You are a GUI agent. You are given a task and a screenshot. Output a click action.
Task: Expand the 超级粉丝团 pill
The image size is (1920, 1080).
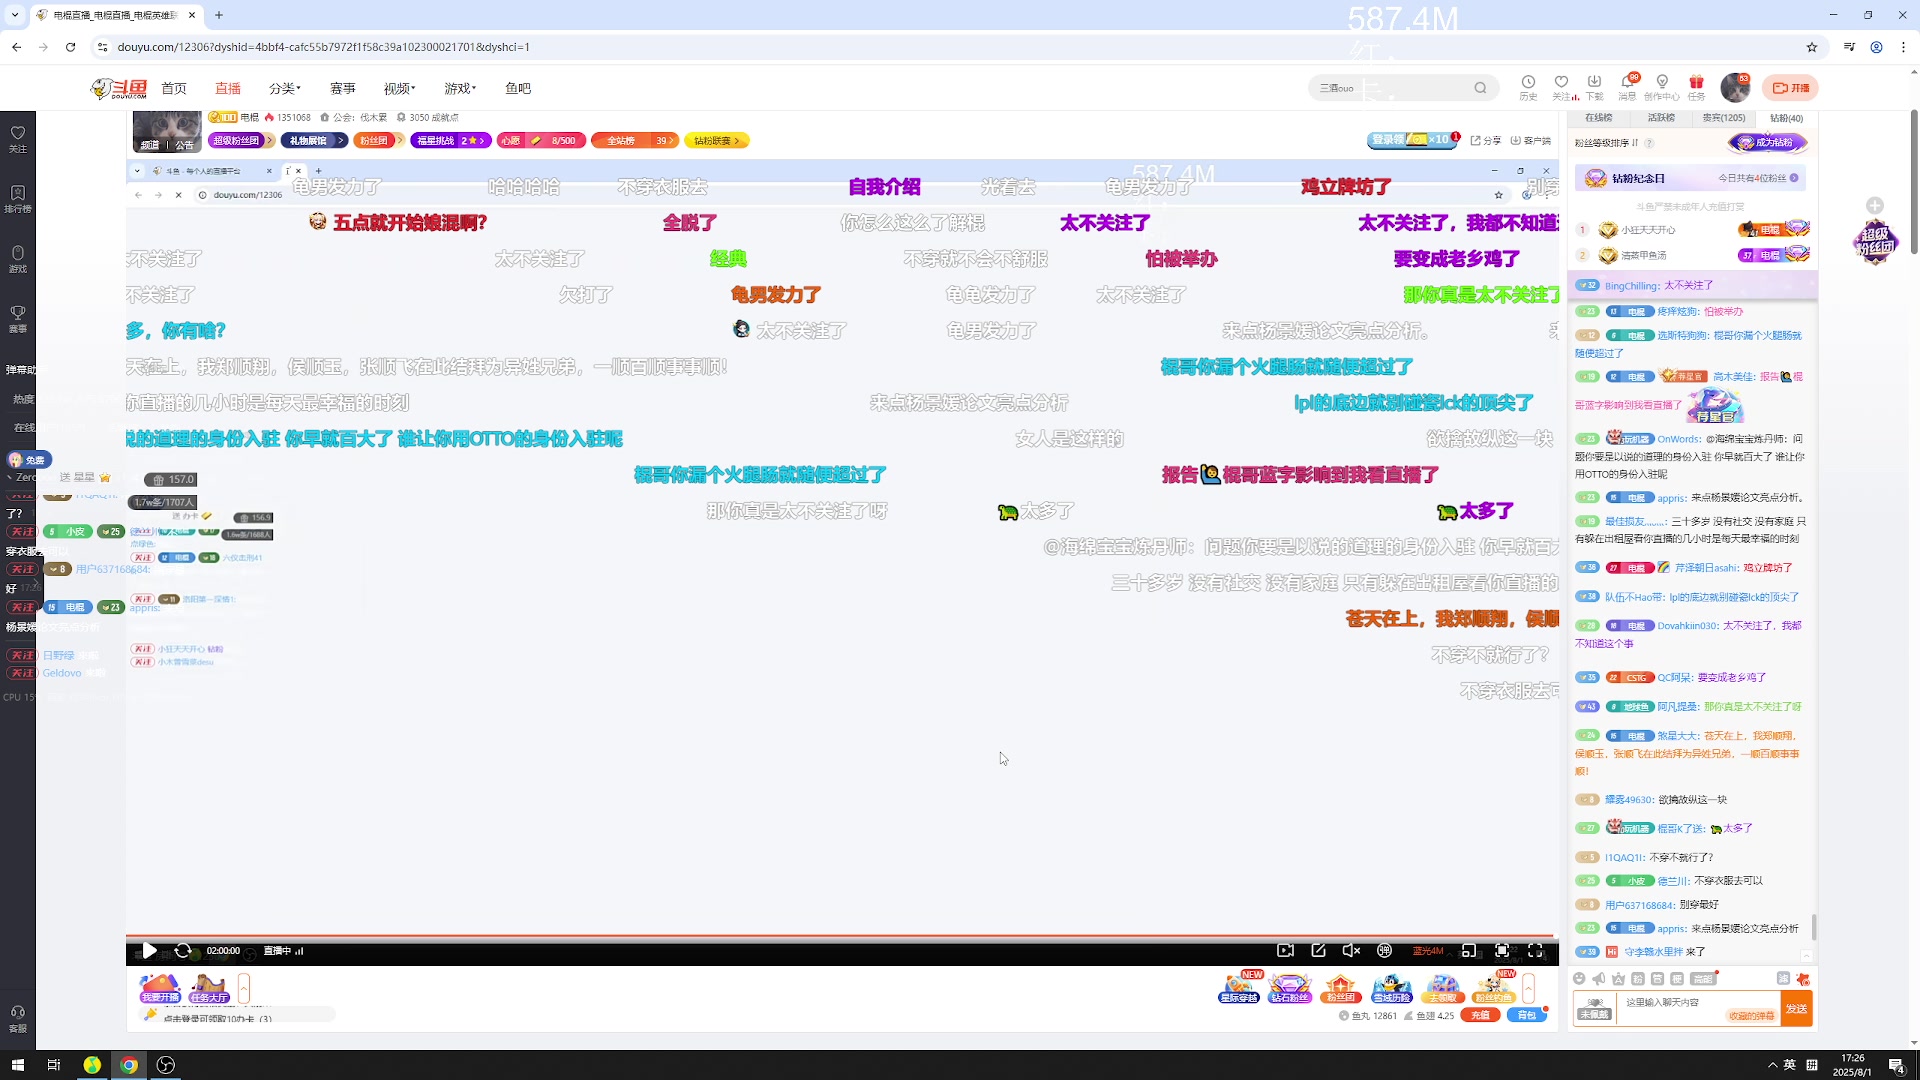point(242,141)
